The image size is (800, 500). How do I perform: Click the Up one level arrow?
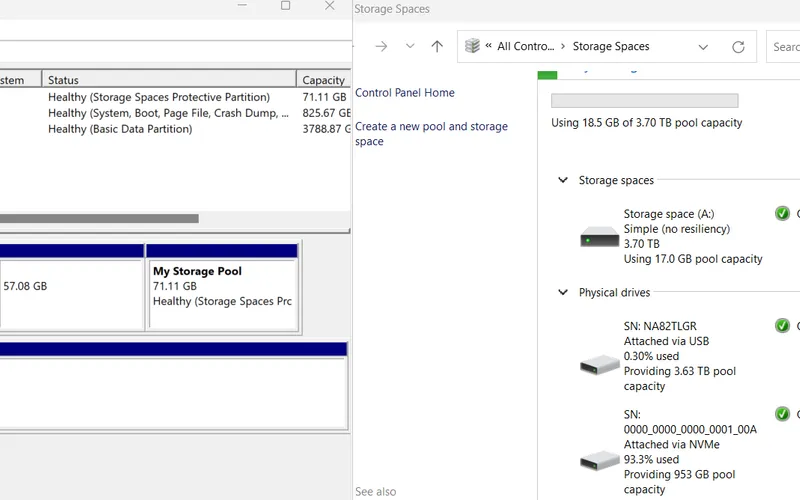(x=437, y=47)
